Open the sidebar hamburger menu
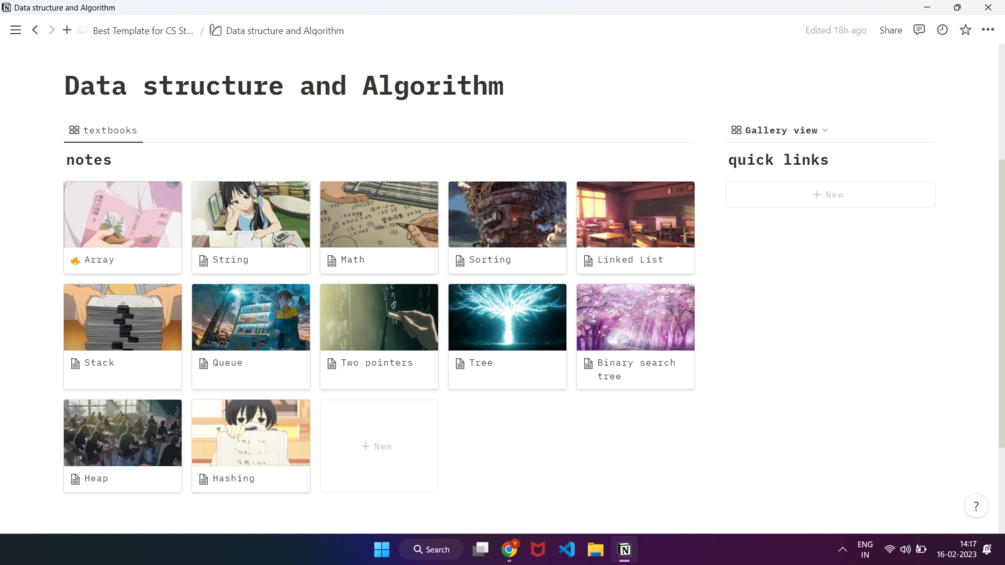Viewport: 1005px width, 565px height. [15, 30]
